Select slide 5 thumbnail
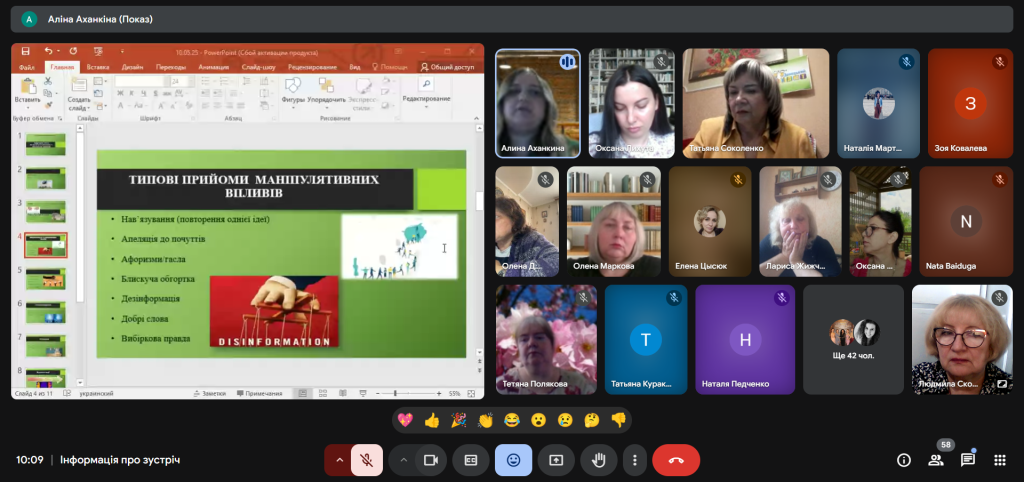This screenshot has height=482, width=1024. tap(45, 279)
